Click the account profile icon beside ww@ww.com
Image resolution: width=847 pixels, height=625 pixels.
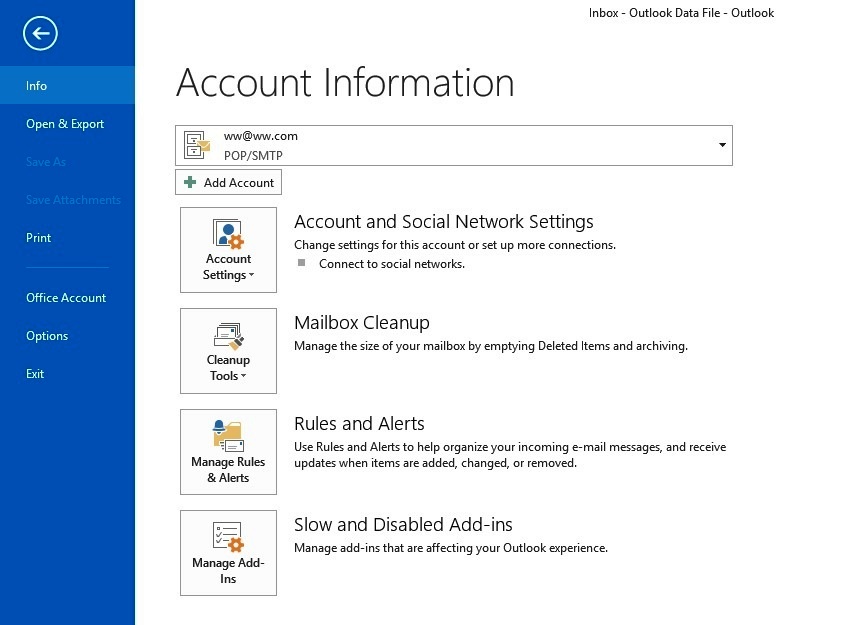coord(196,145)
